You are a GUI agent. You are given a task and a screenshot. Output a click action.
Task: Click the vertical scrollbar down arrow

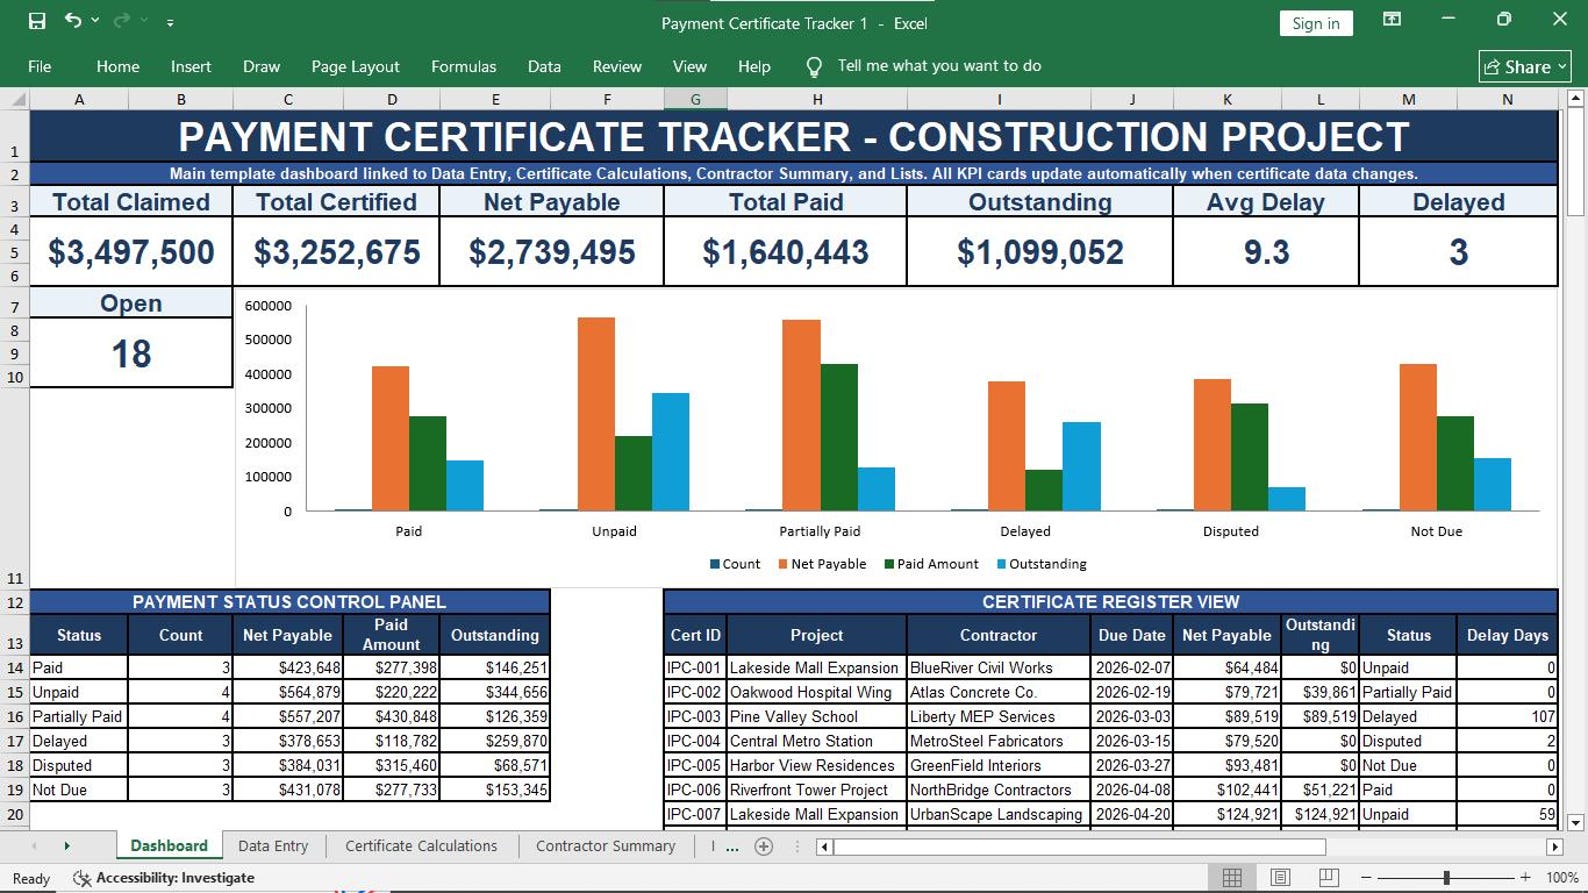(x=1575, y=822)
